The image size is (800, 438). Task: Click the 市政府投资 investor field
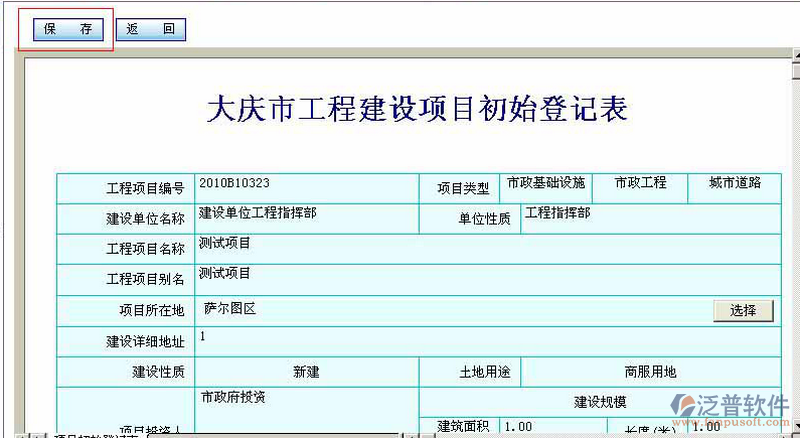[x=306, y=410]
